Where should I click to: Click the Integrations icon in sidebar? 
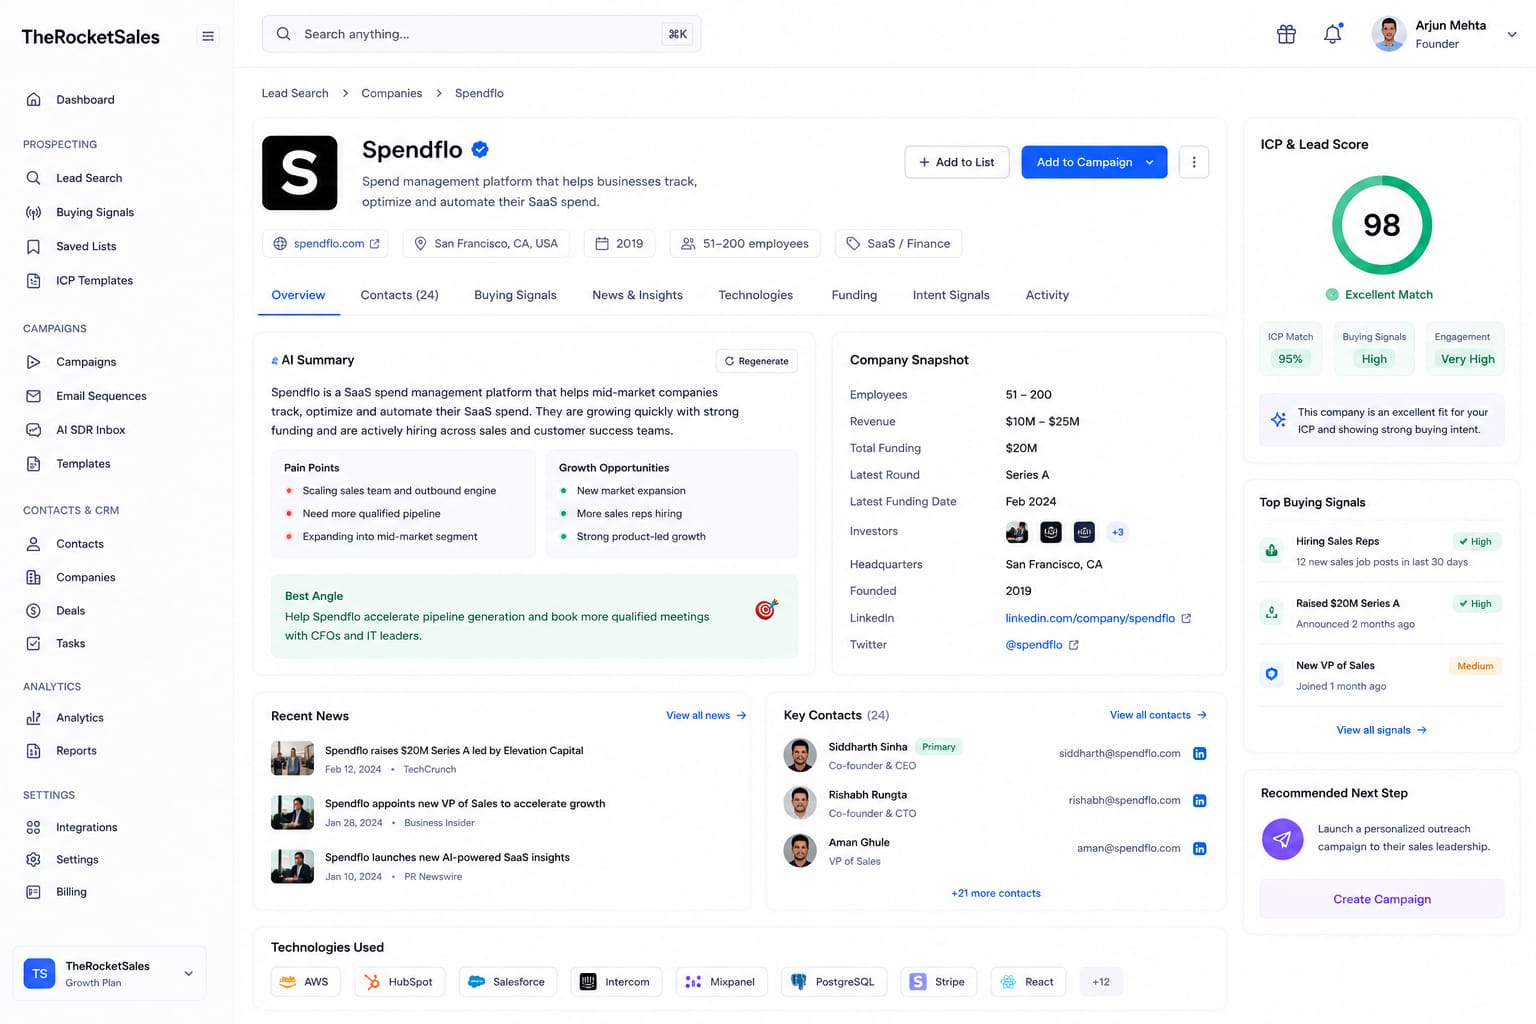click(33, 827)
